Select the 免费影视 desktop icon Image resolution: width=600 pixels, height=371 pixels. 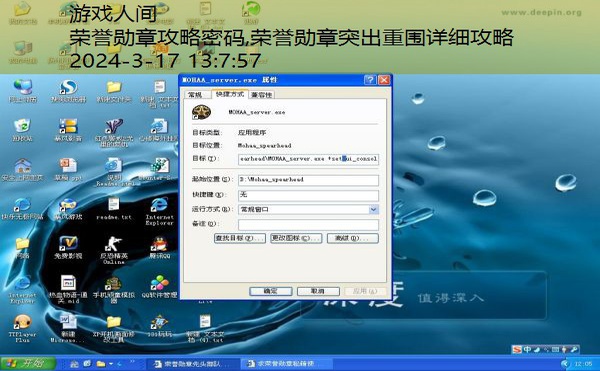[68, 248]
